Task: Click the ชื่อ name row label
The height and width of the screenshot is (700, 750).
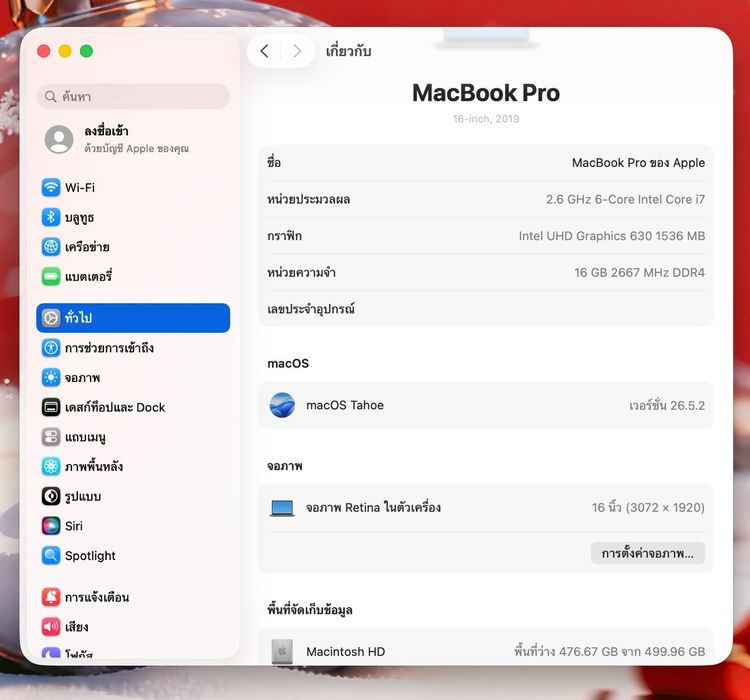Action: pyautogui.click(x=274, y=163)
